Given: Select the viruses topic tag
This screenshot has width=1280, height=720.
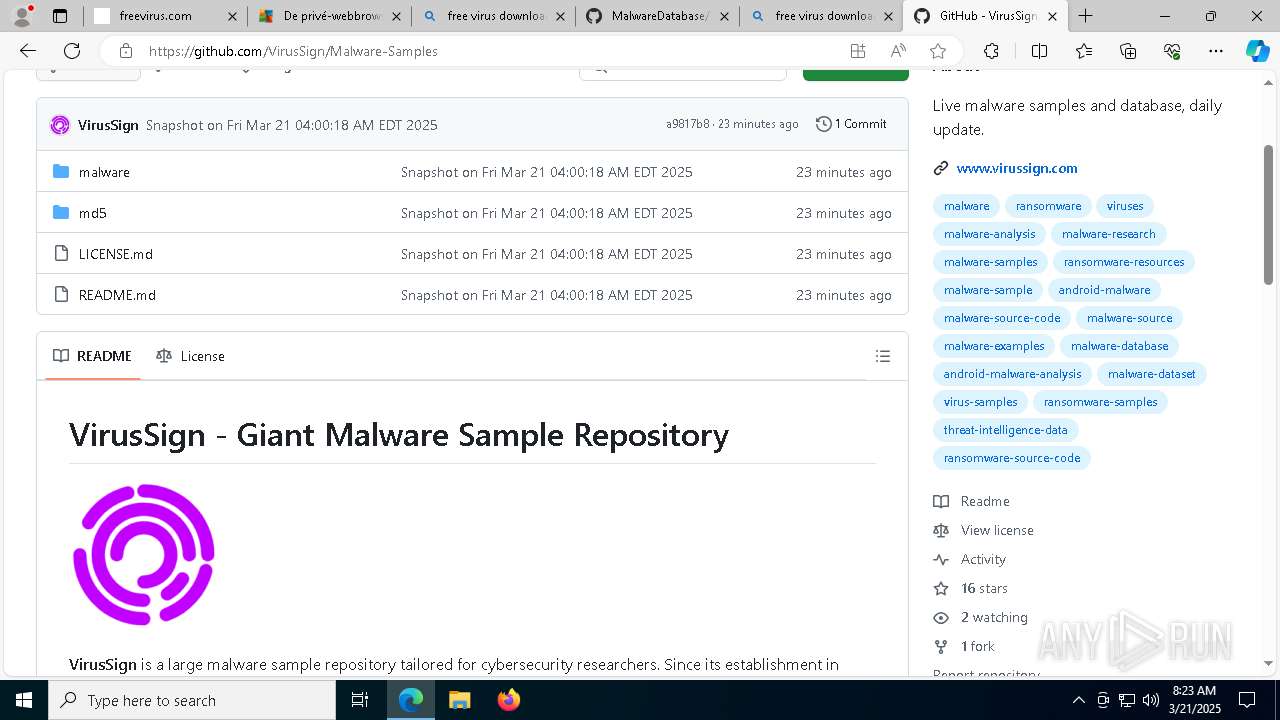Looking at the screenshot, I should coord(1125,206).
